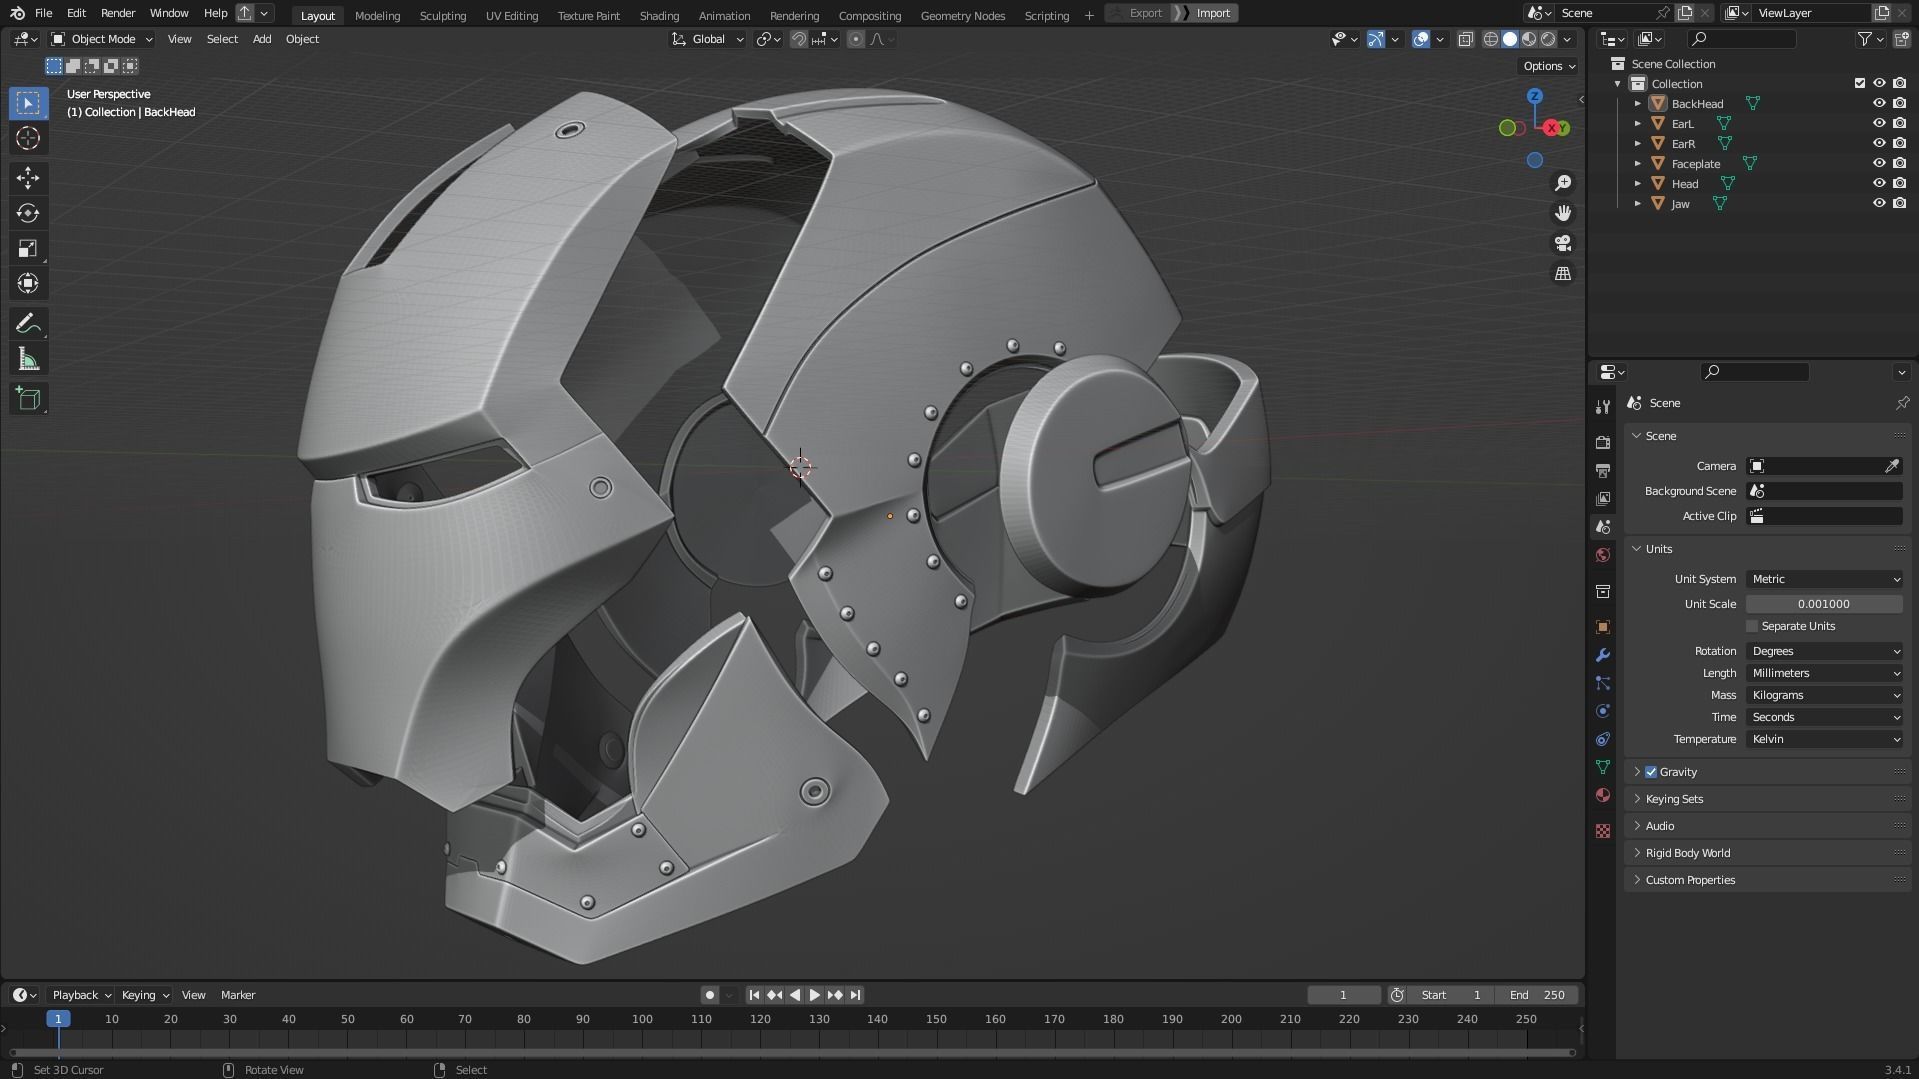Click the outliner search field
This screenshot has width=1919, height=1079.
pos(1741,39)
